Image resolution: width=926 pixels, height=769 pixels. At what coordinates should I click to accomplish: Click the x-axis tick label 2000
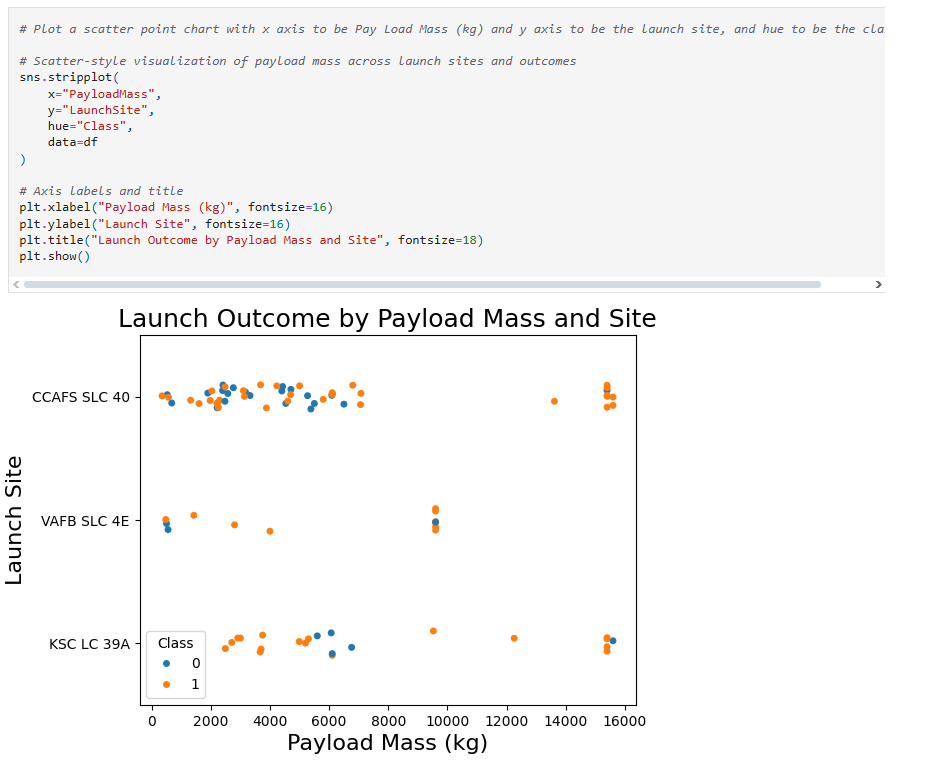[211, 721]
